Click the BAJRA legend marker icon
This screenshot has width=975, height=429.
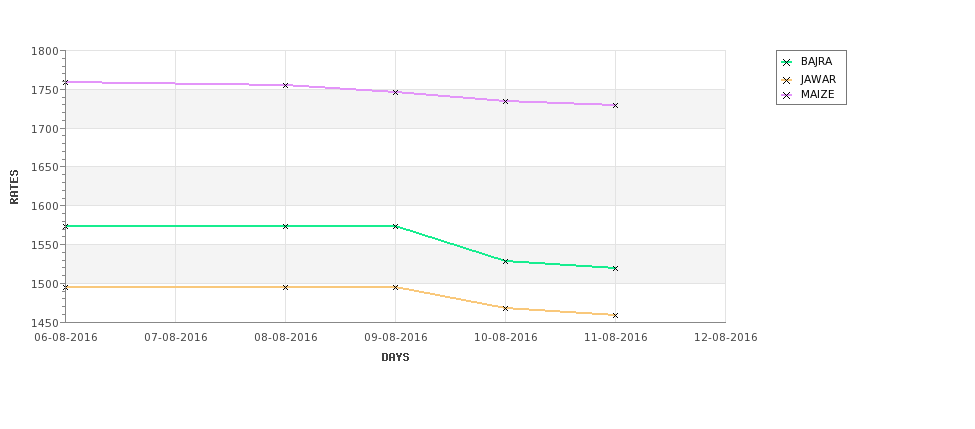tap(787, 62)
